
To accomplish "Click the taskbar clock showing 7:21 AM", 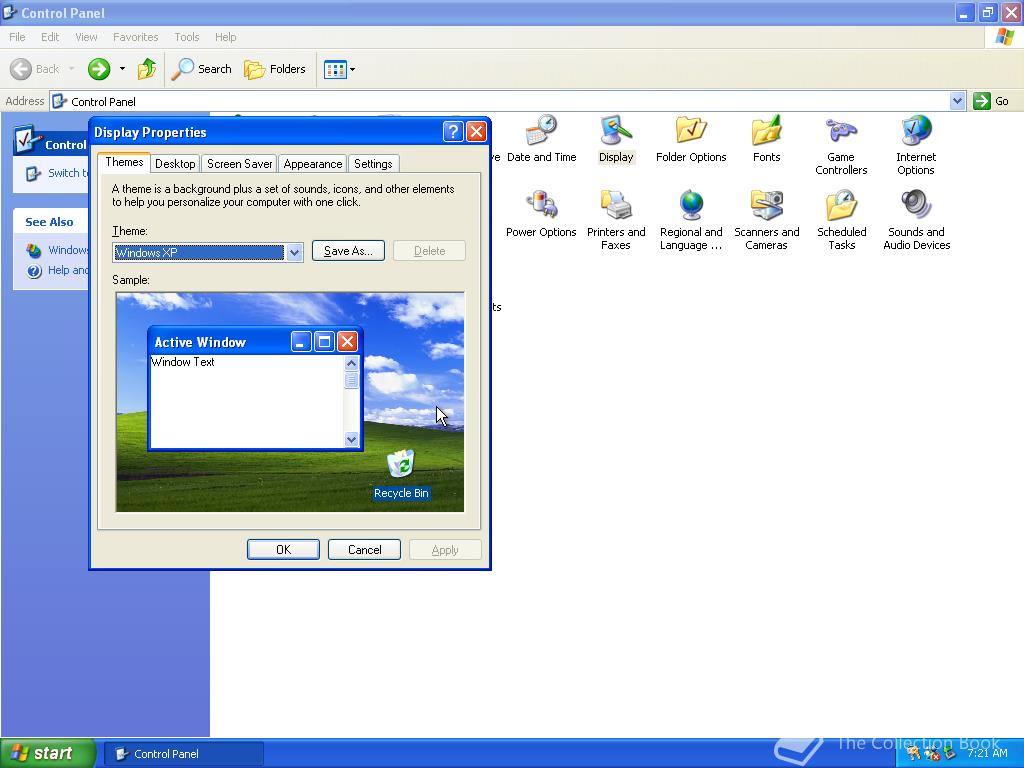I will coord(987,753).
